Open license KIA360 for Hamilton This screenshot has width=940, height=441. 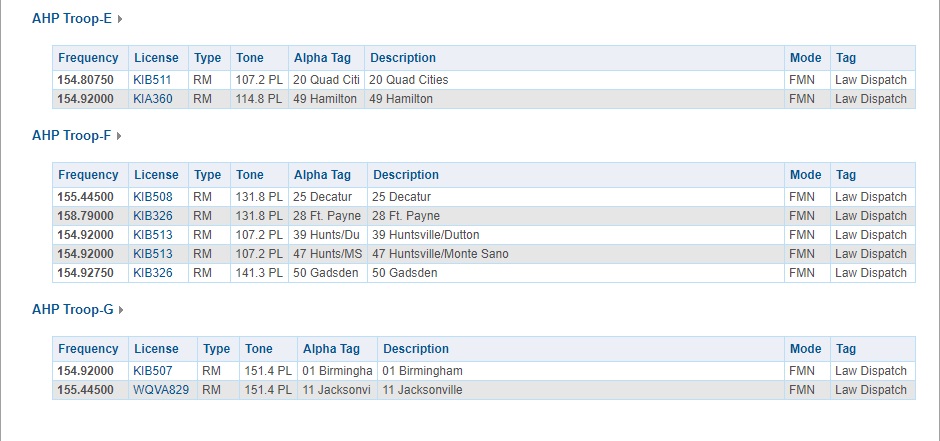(x=153, y=99)
